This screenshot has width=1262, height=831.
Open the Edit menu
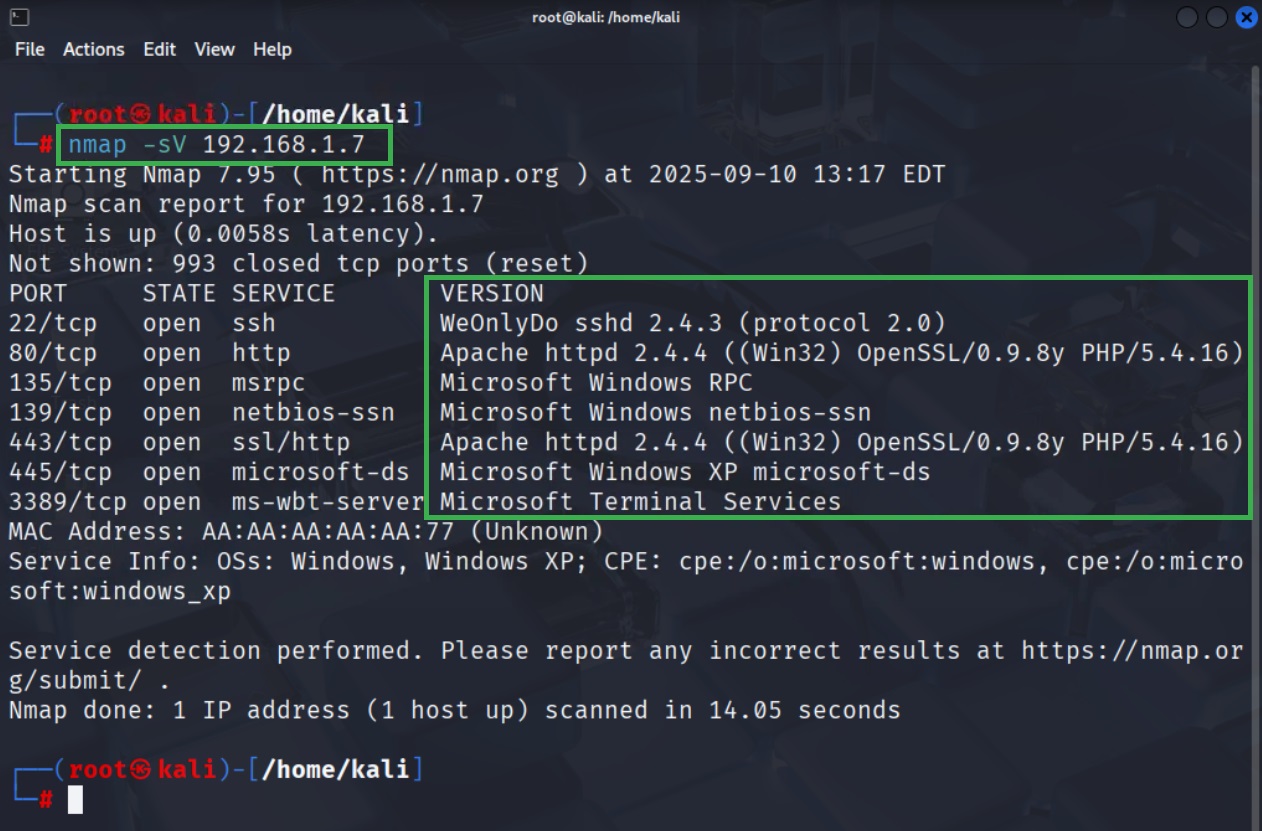point(159,49)
